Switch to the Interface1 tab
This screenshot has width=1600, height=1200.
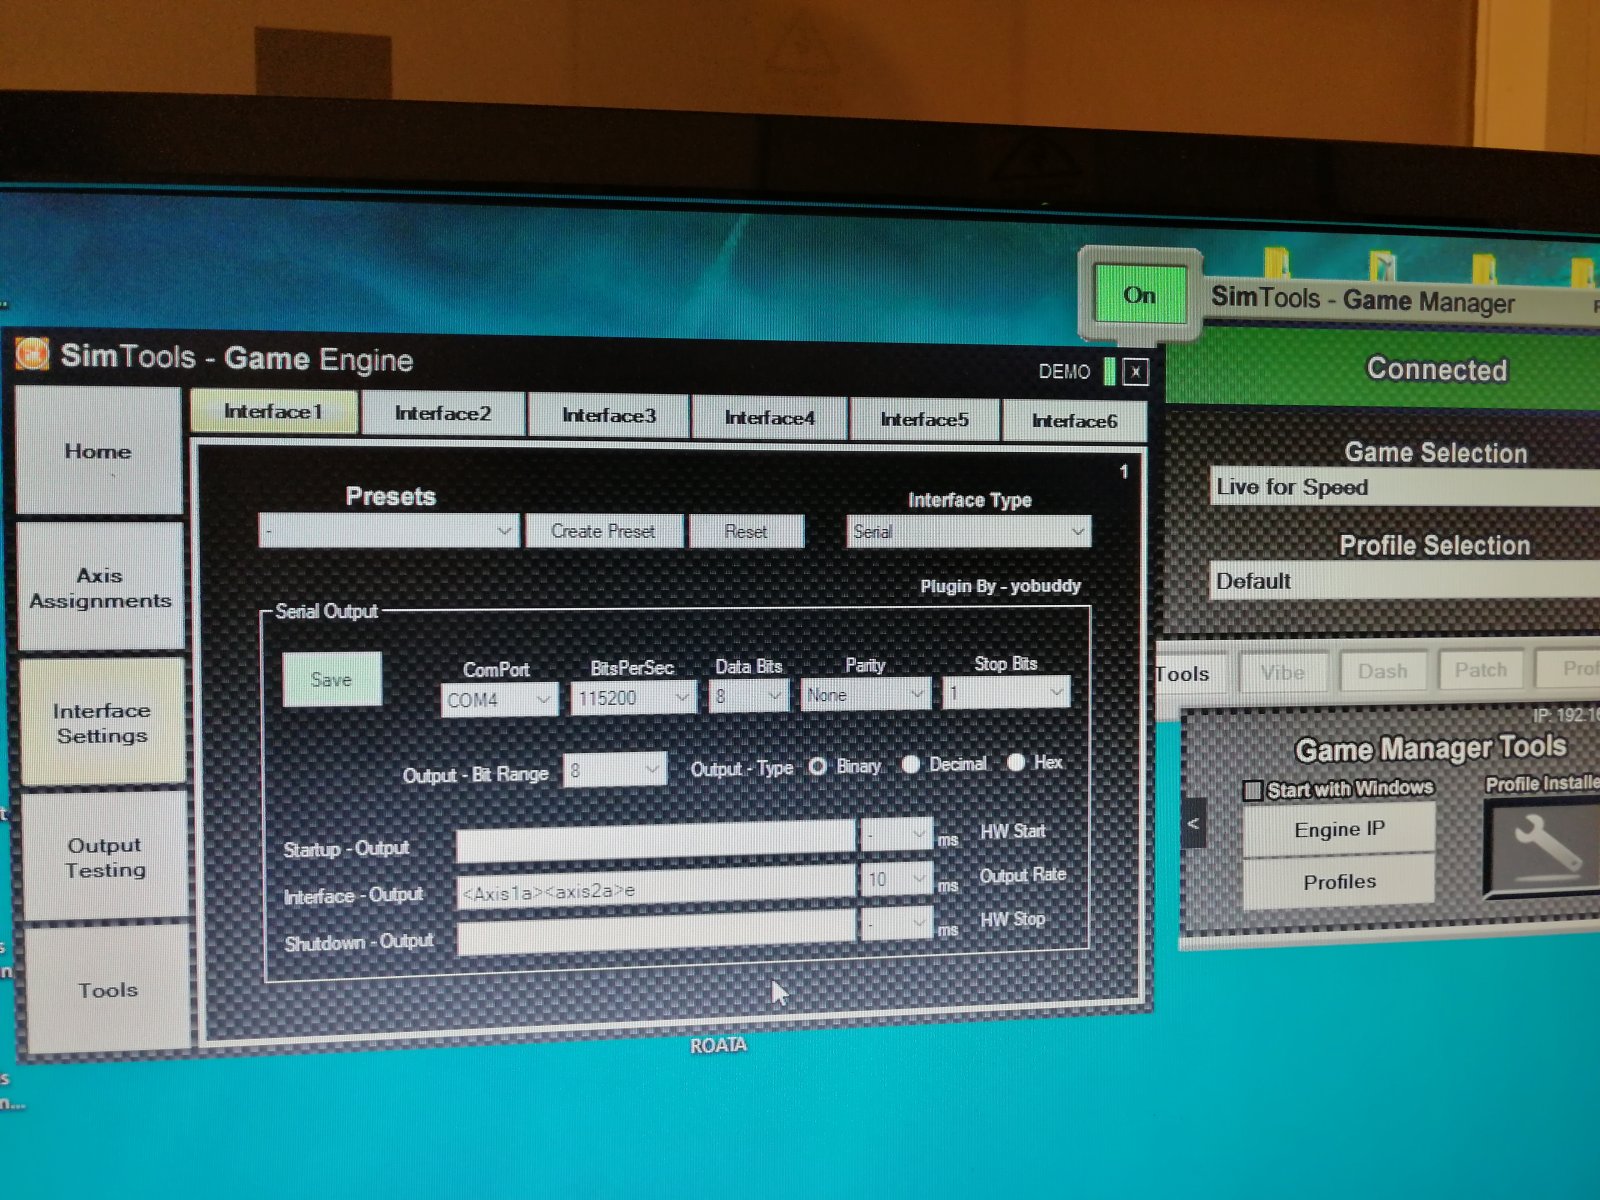point(273,411)
